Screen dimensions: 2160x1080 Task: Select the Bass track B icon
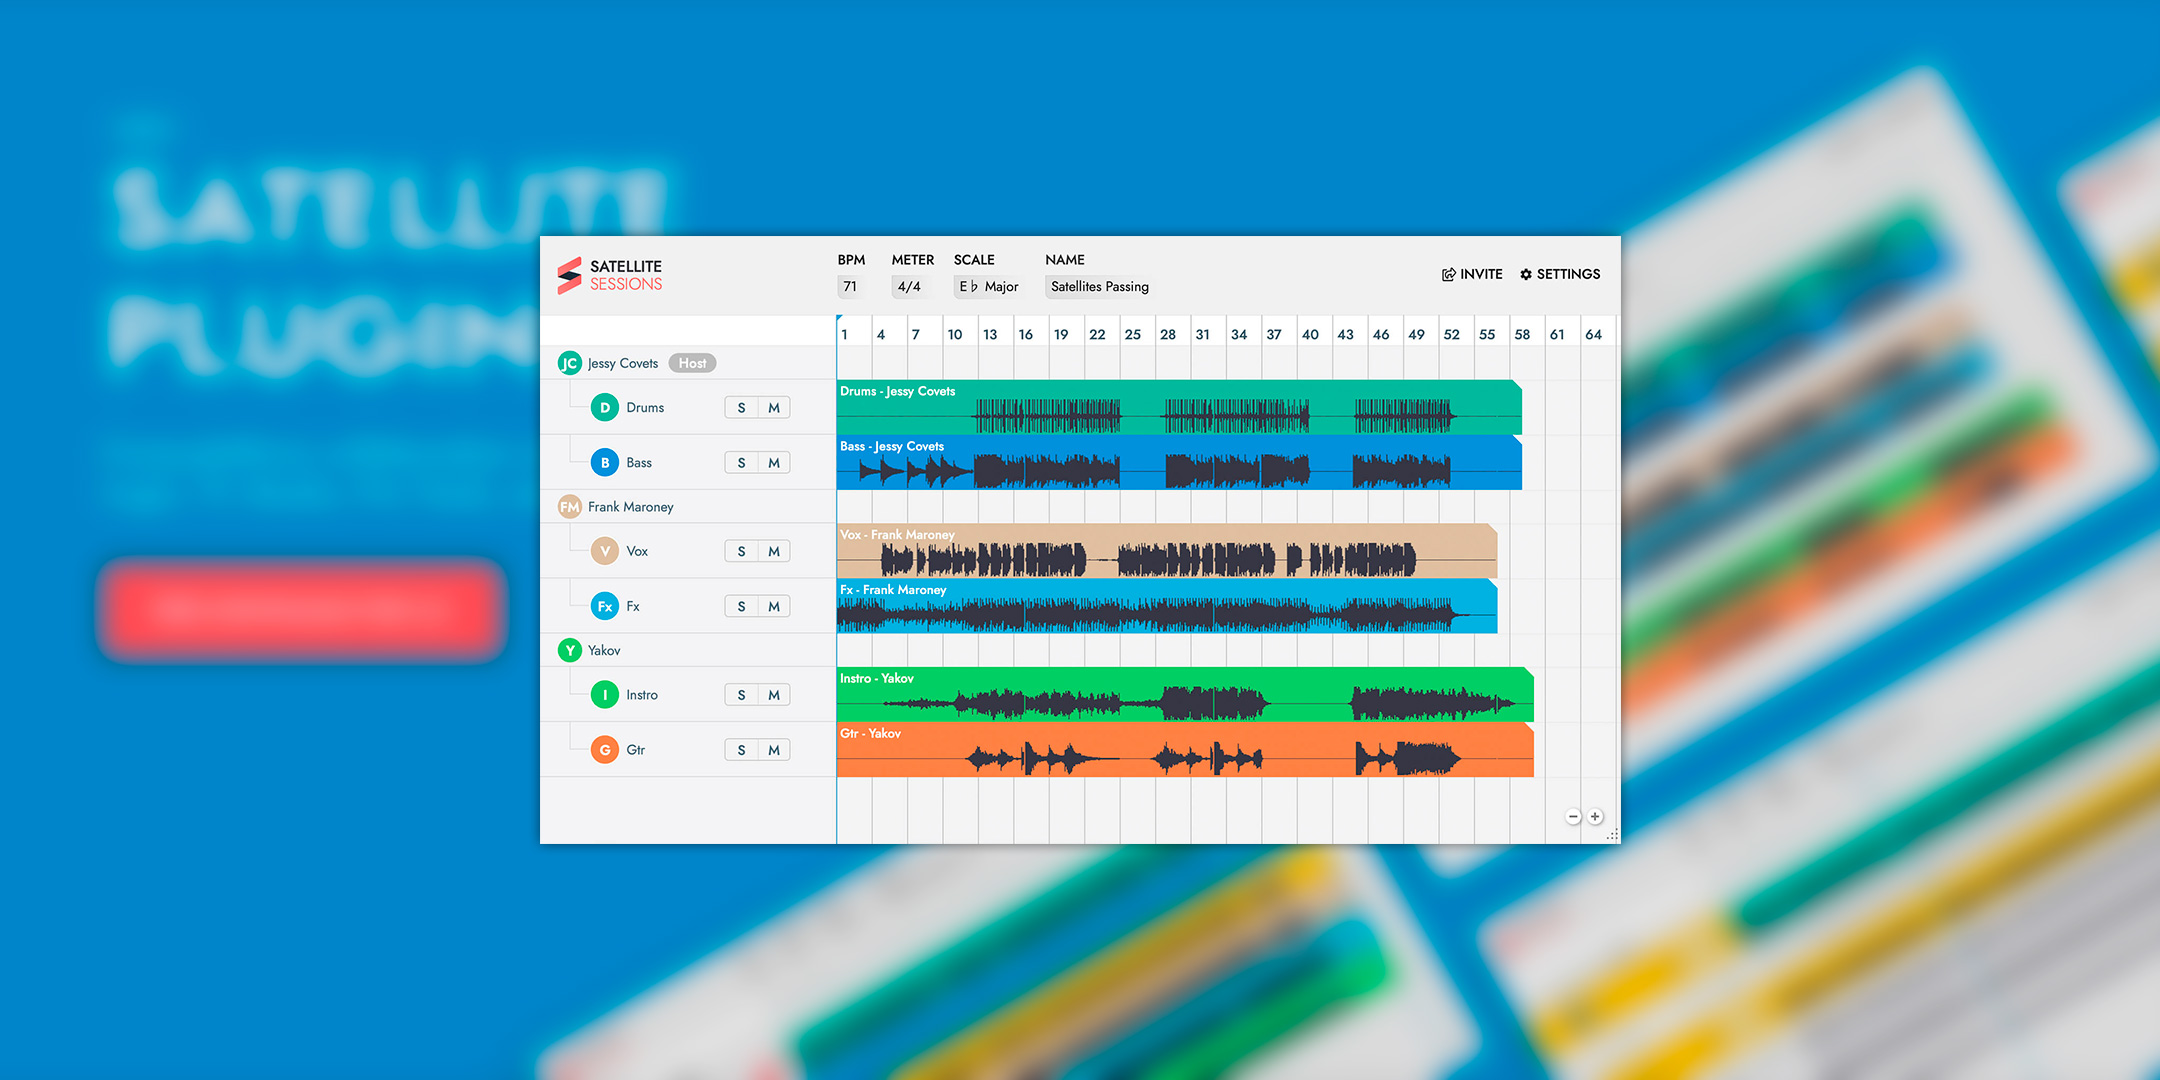(605, 462)
